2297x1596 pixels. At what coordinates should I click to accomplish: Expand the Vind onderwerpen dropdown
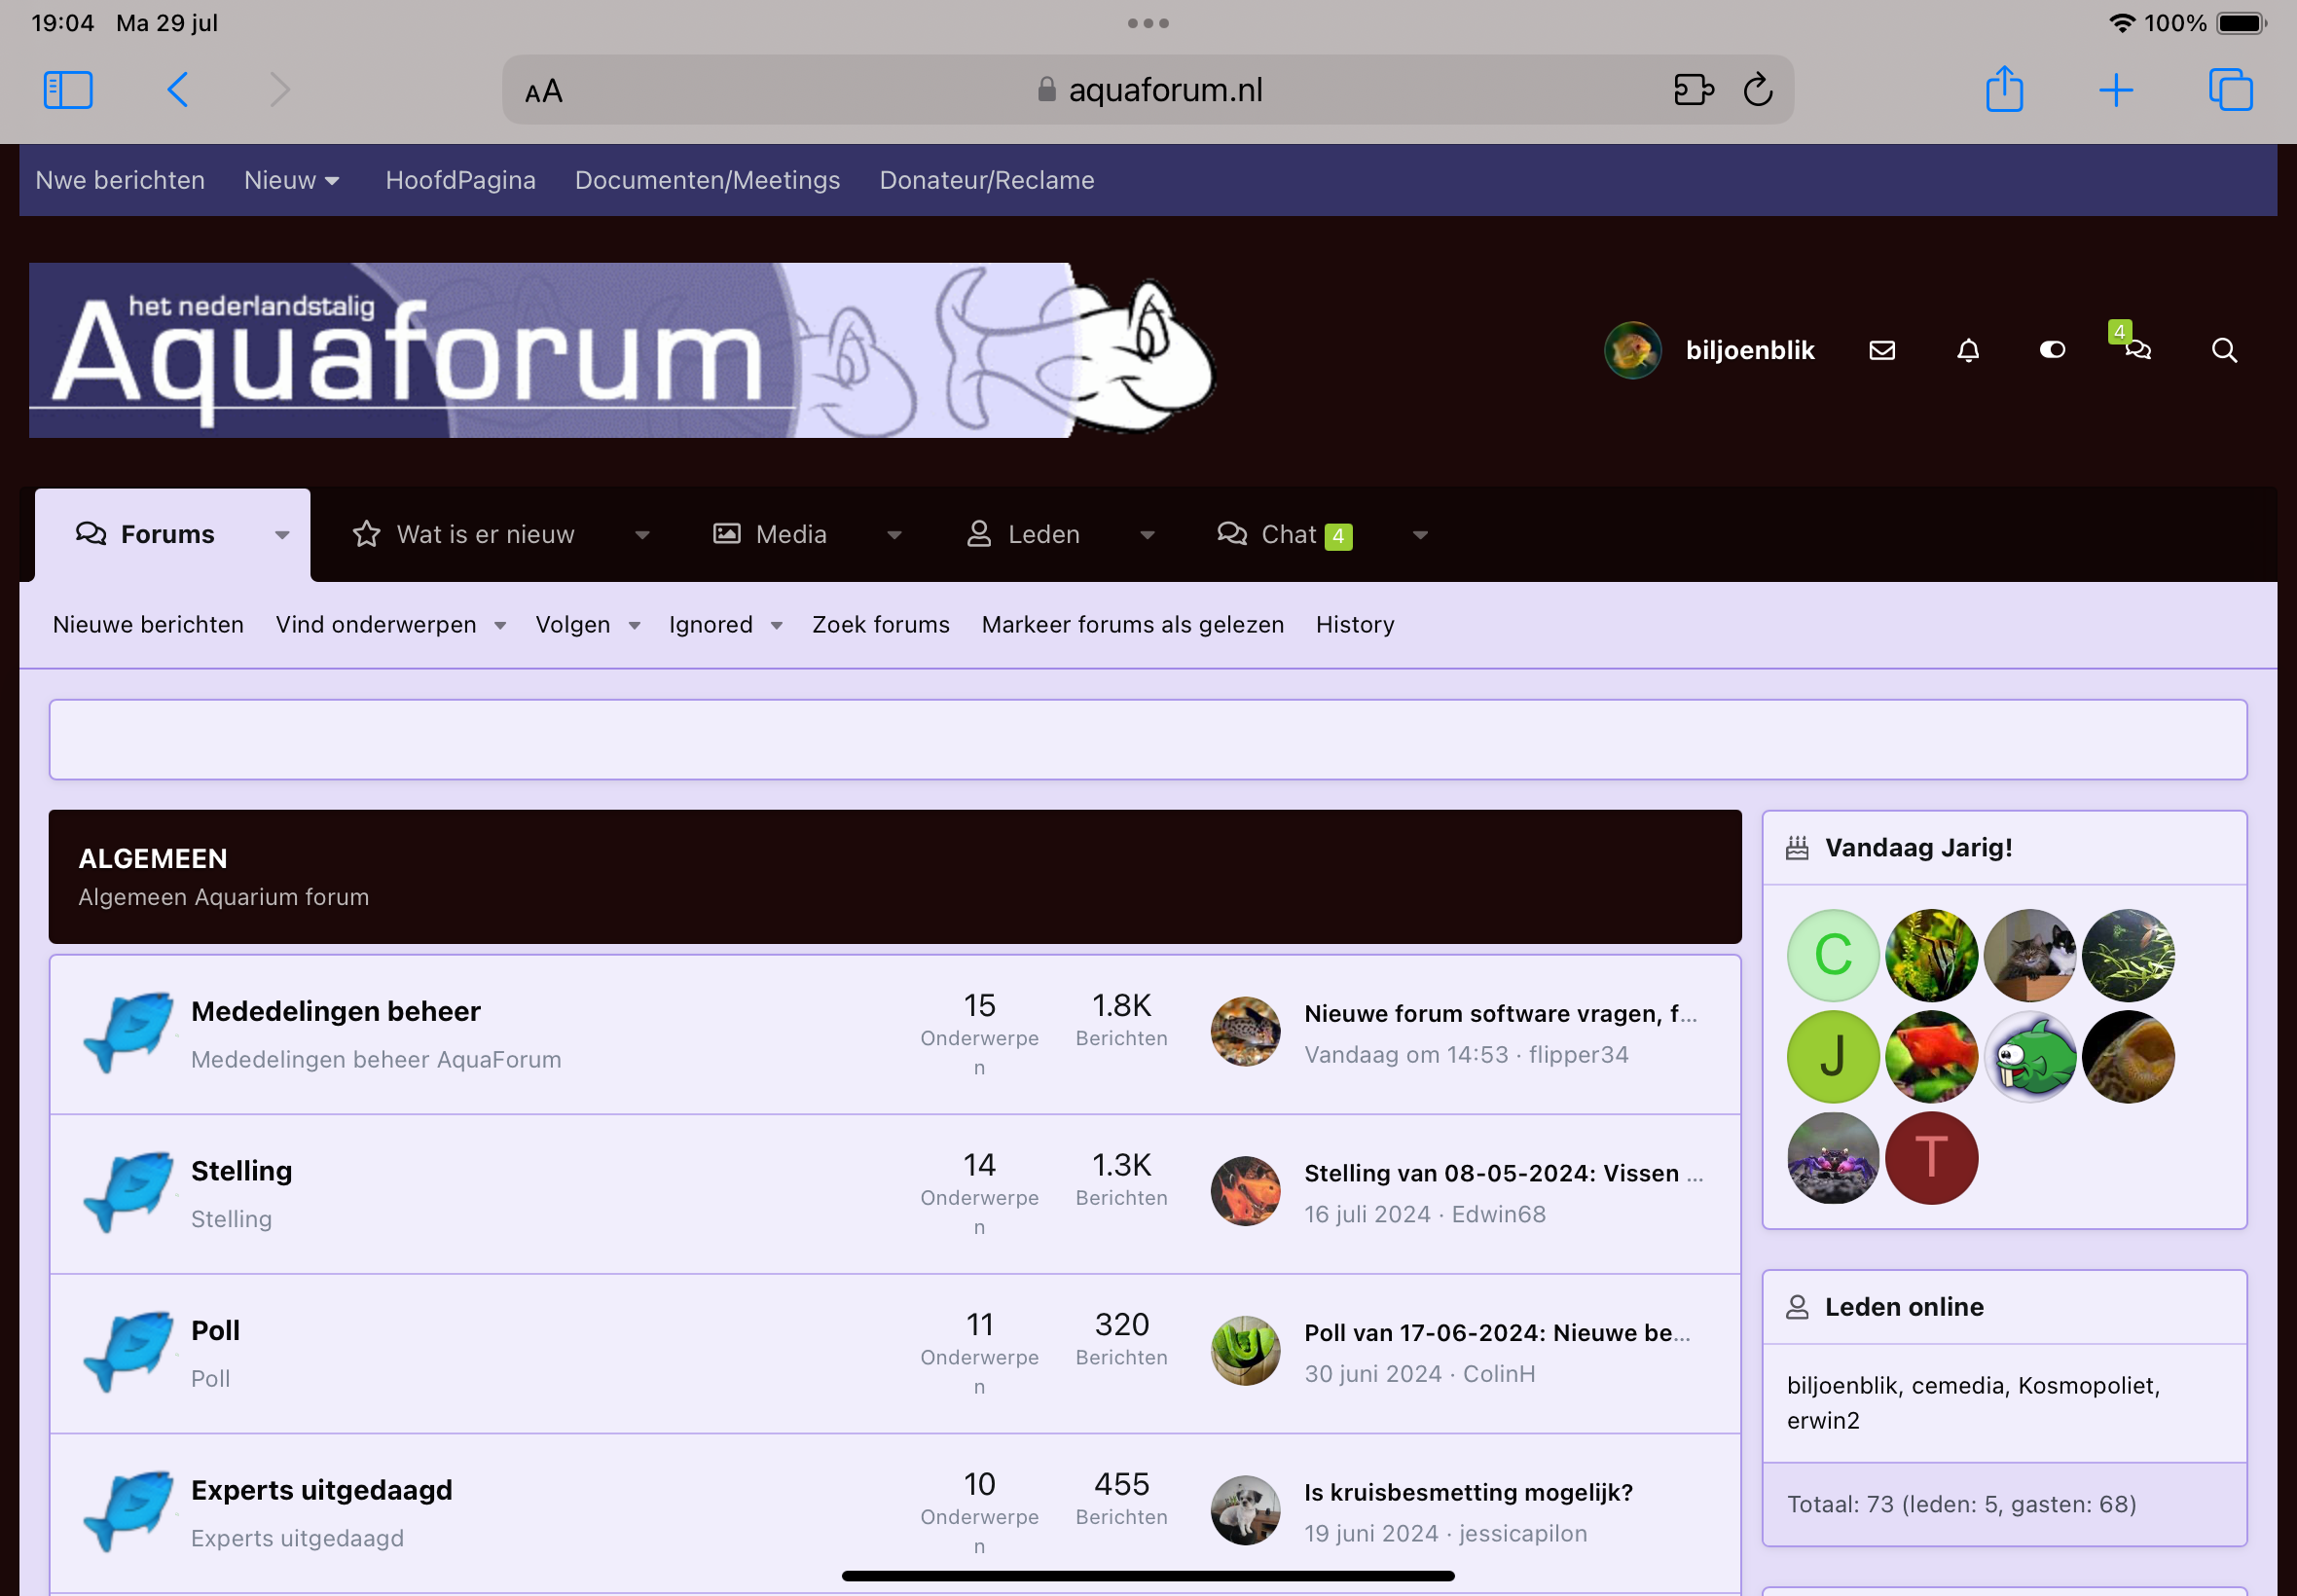[500, 625]
